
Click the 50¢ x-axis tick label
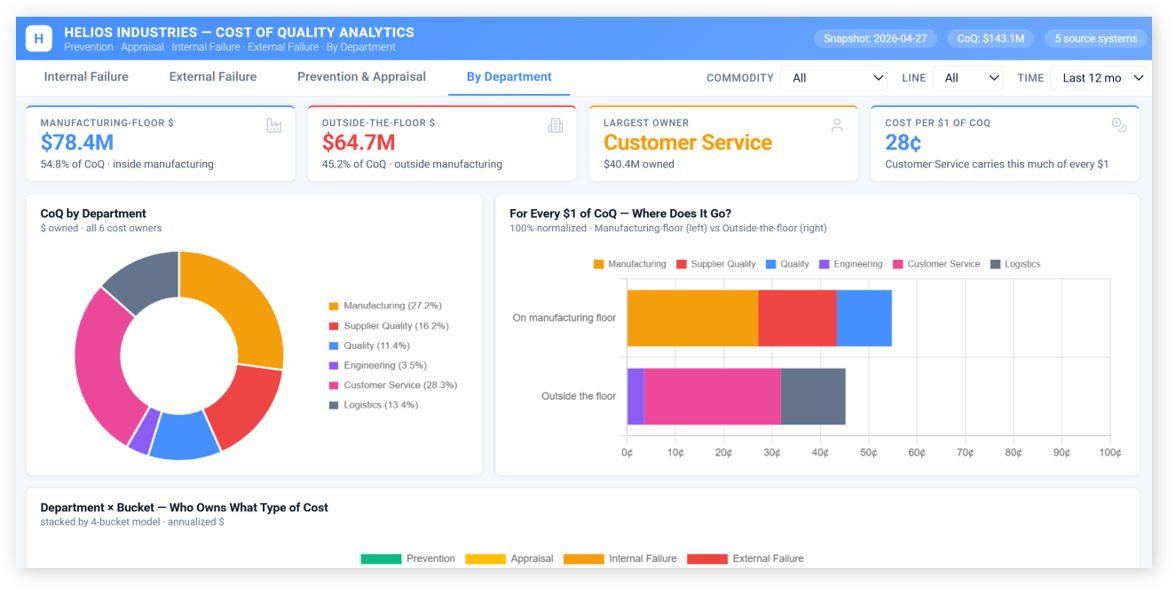(x=869, y=452)
